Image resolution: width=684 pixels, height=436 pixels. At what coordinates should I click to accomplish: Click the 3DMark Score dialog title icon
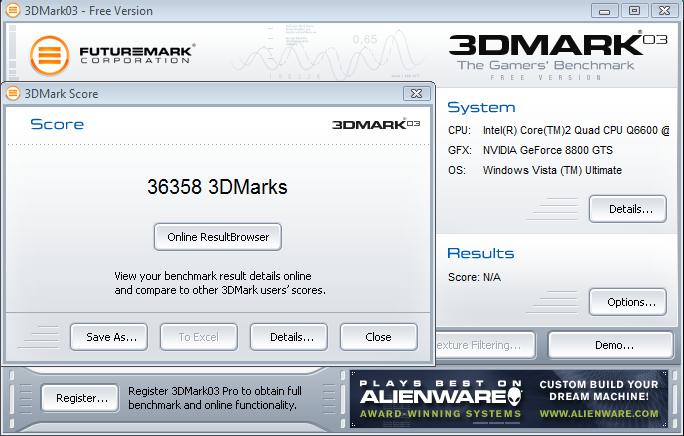click(x=13, y=93)
